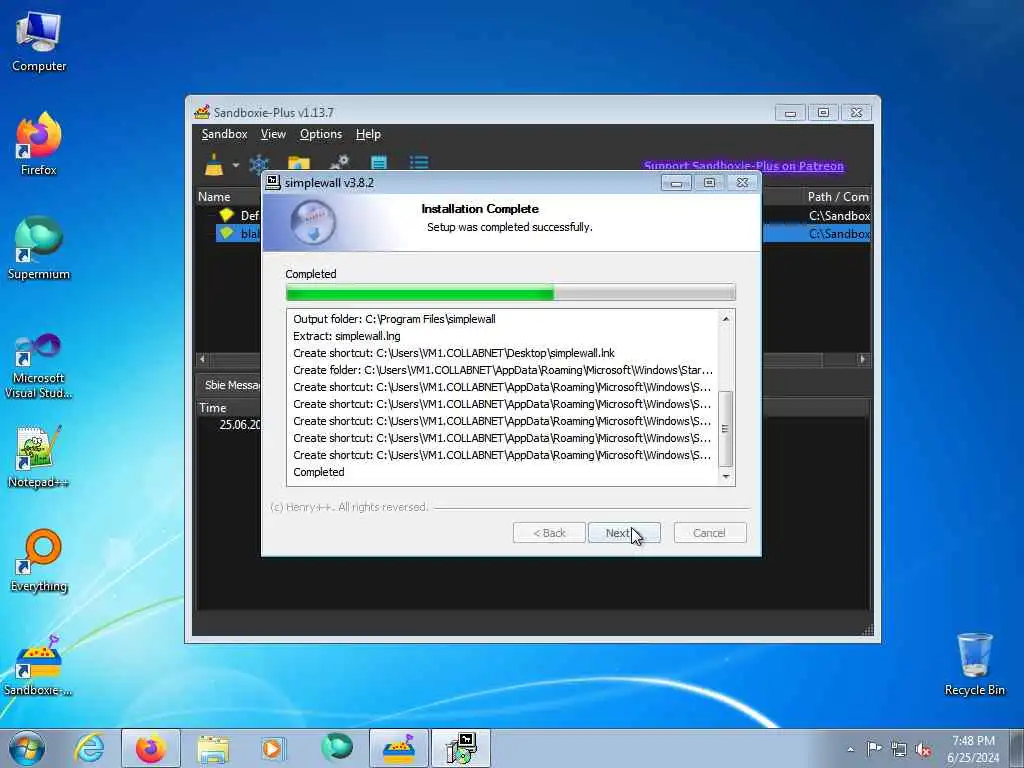Click sandbox list scroll right arrow

click(x=863, y=359)
